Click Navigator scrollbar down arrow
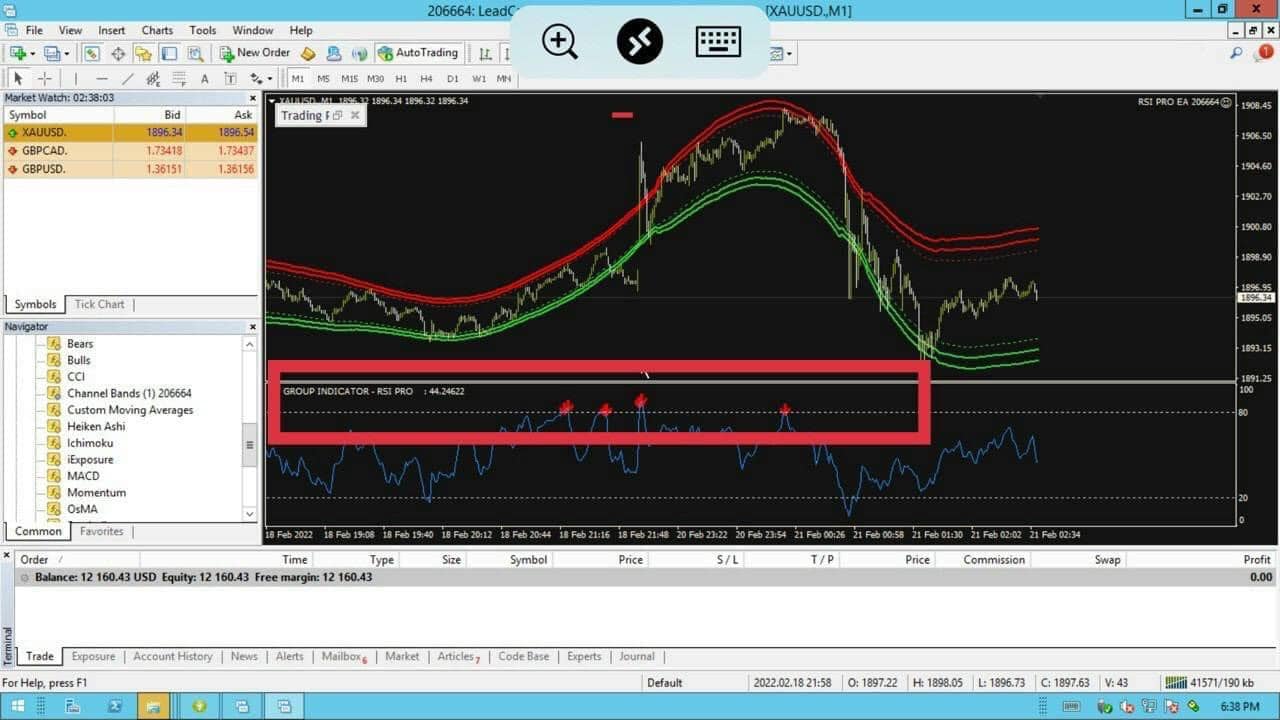Image resolution: width=1280 pixels, height=720 pixels. pos(250,514)
